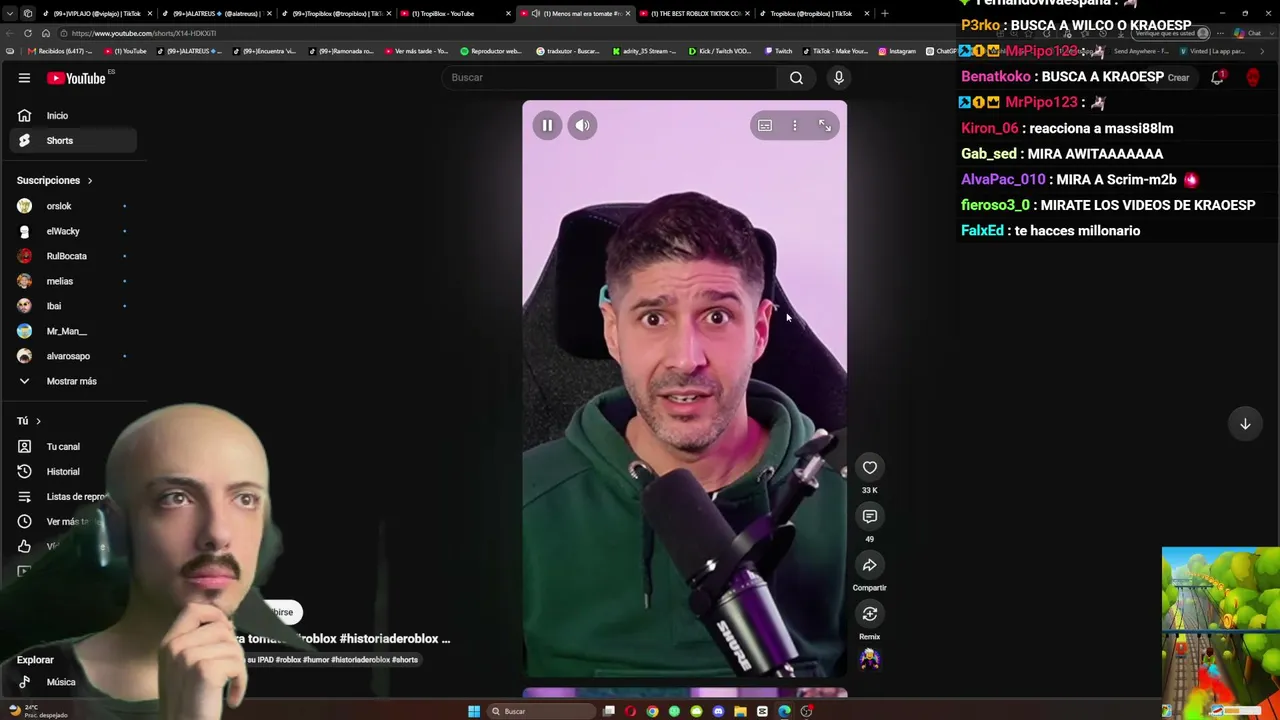Open the RulBocata subscription channel
The image size is (1280, 720).
(x=74, y=256)
